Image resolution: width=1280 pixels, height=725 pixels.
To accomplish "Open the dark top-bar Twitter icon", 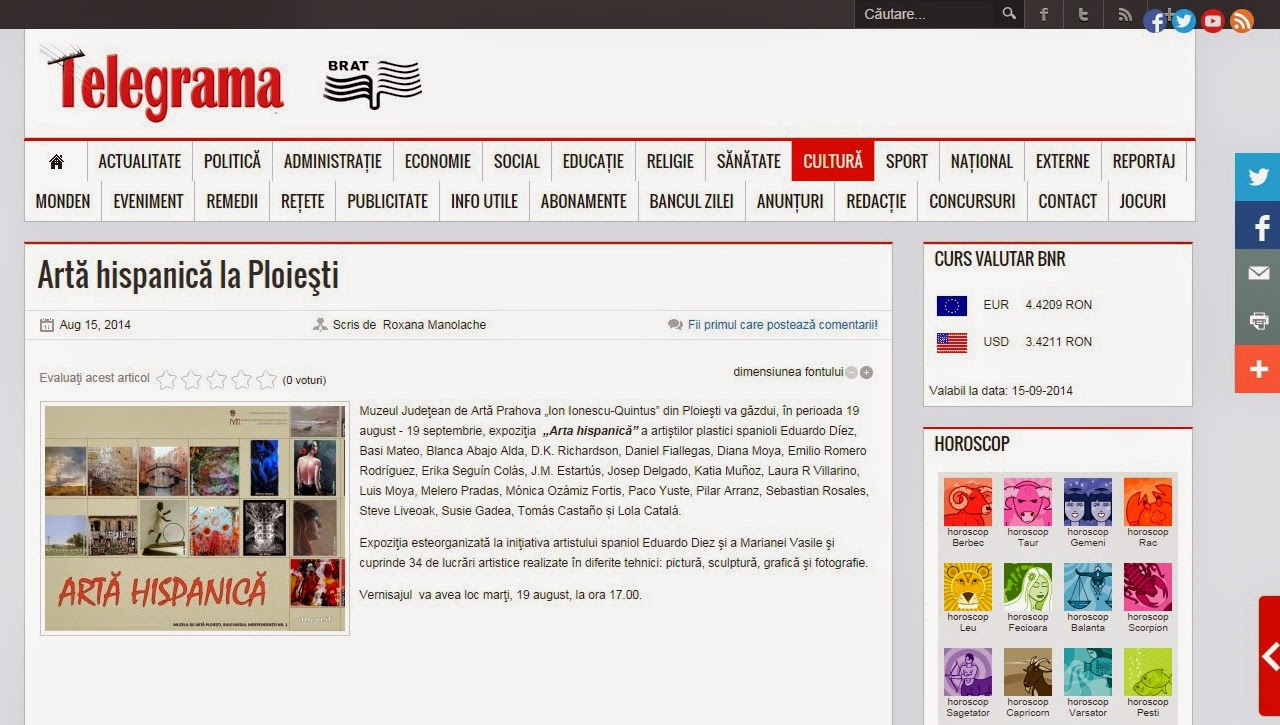I will [x=1084, y=14].
